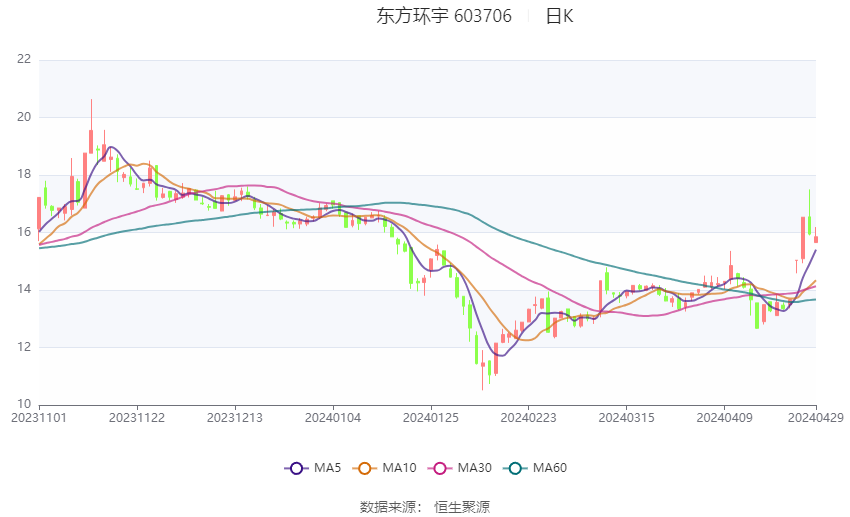The width and height of the screenshot is (850, 517).
Task: Select the 20231101 date axis label
Action: 39,418
